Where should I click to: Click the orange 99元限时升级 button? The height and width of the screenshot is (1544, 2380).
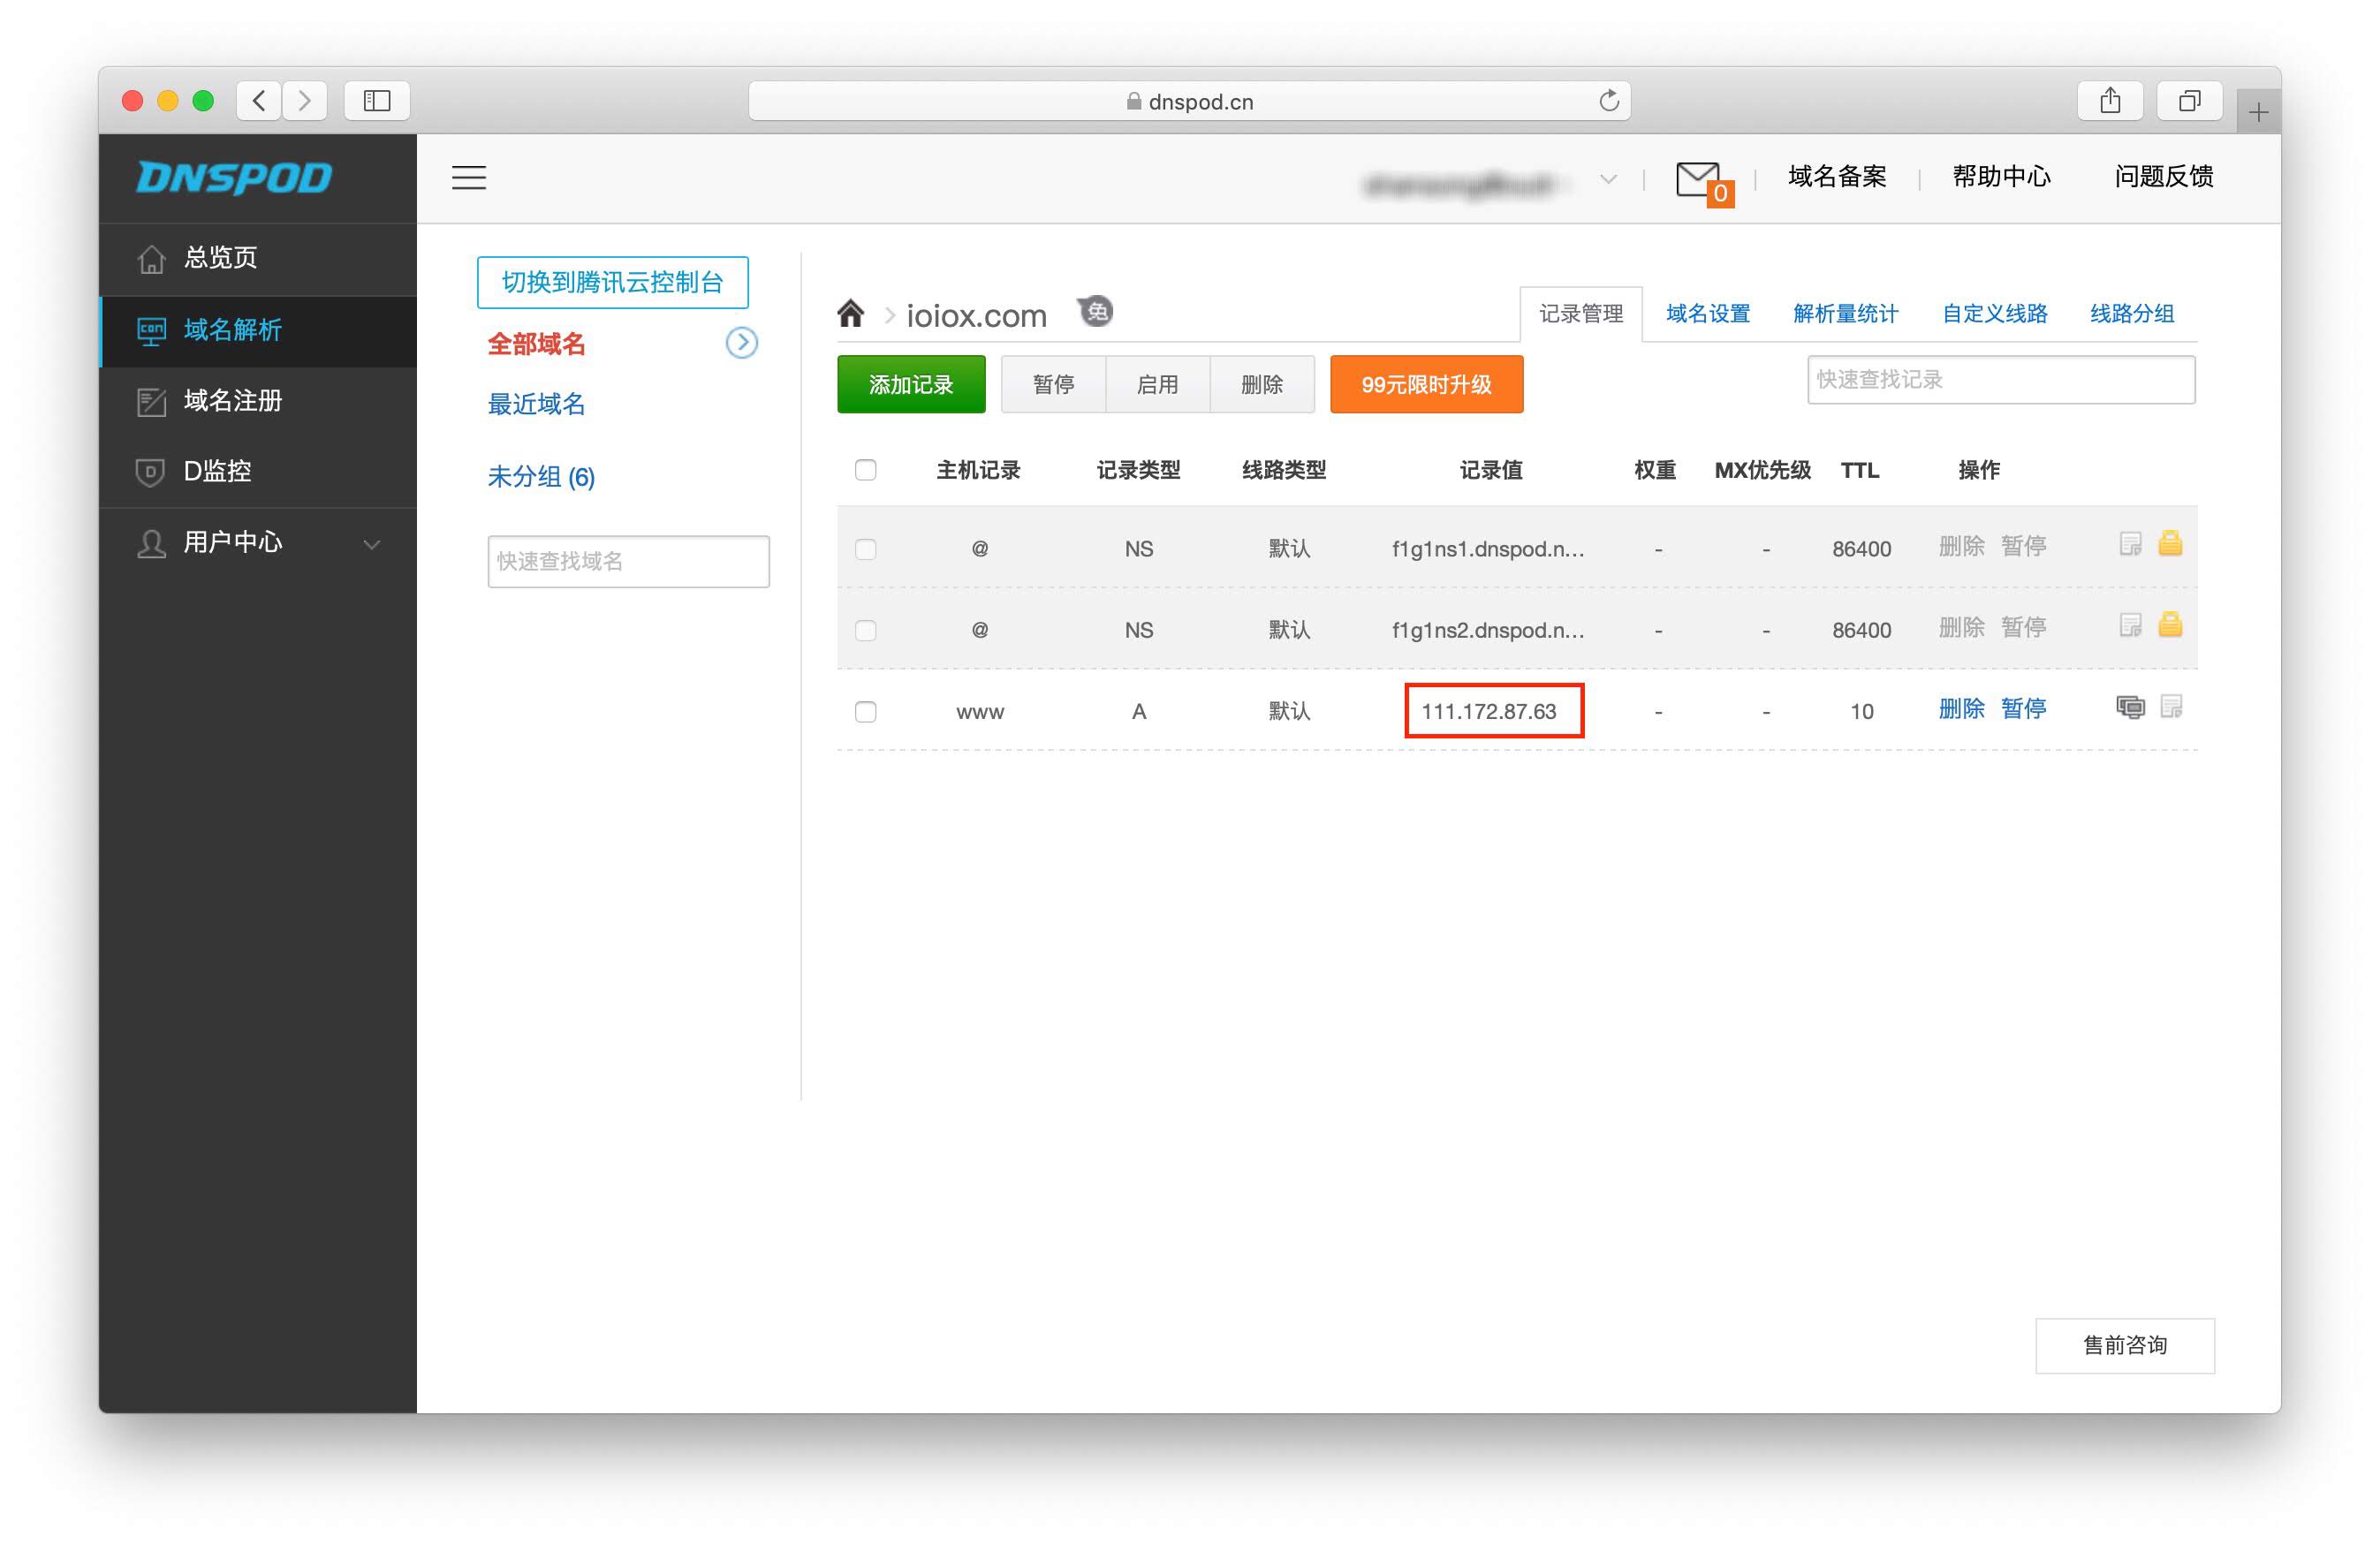(x=1426, y=385)
